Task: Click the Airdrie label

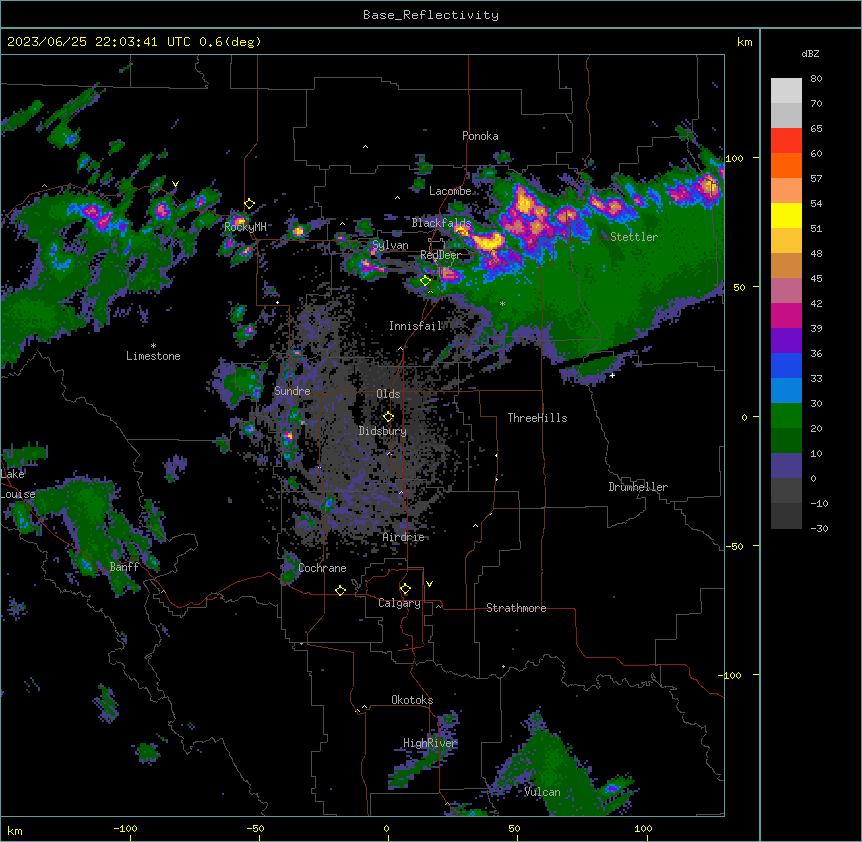Action: click(x=403, y=537)
